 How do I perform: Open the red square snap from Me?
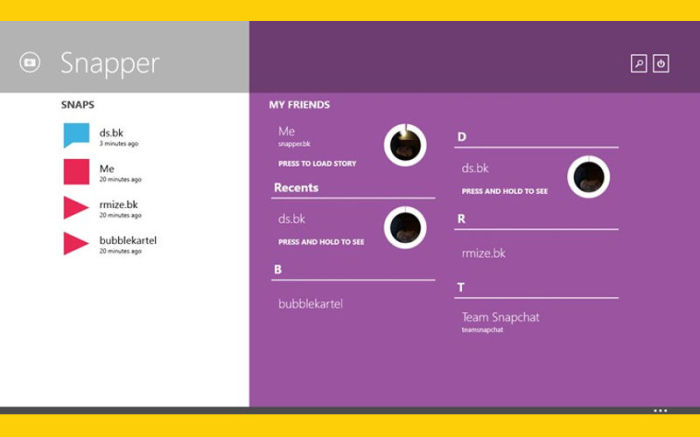tap(76, 172)
